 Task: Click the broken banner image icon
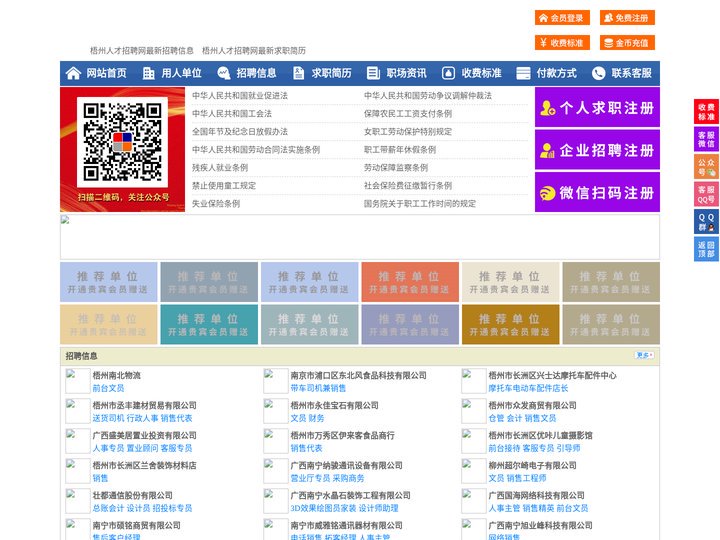tap(65, 220)
